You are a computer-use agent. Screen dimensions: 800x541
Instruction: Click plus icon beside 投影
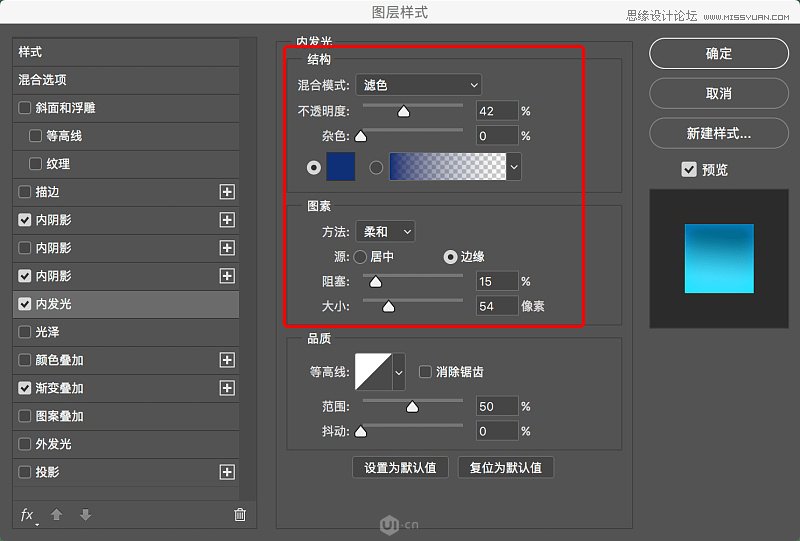click(x=227, y=472)
